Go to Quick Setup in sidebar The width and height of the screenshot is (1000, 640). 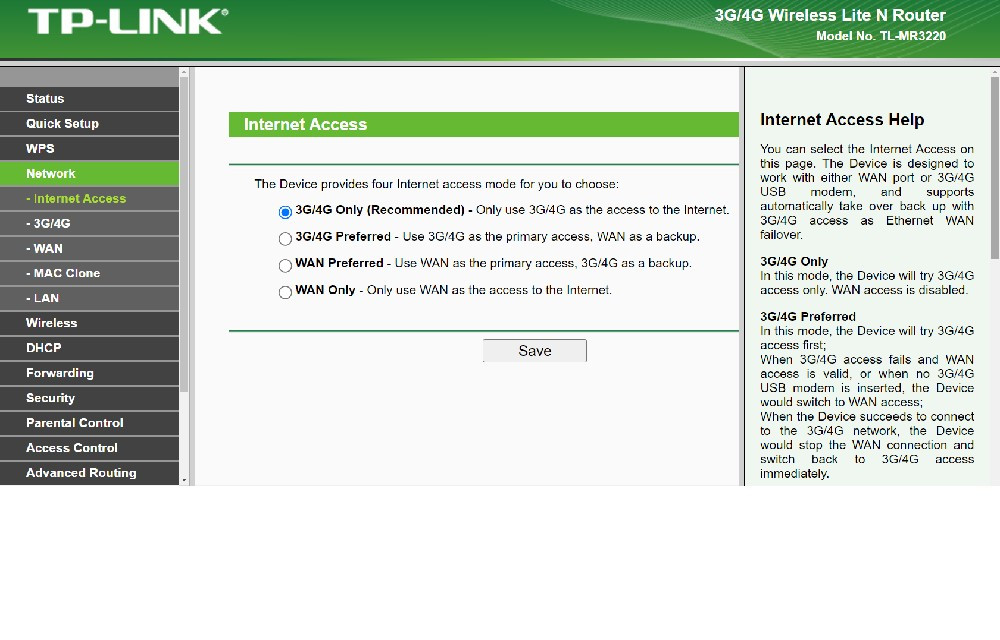point(62,124)
